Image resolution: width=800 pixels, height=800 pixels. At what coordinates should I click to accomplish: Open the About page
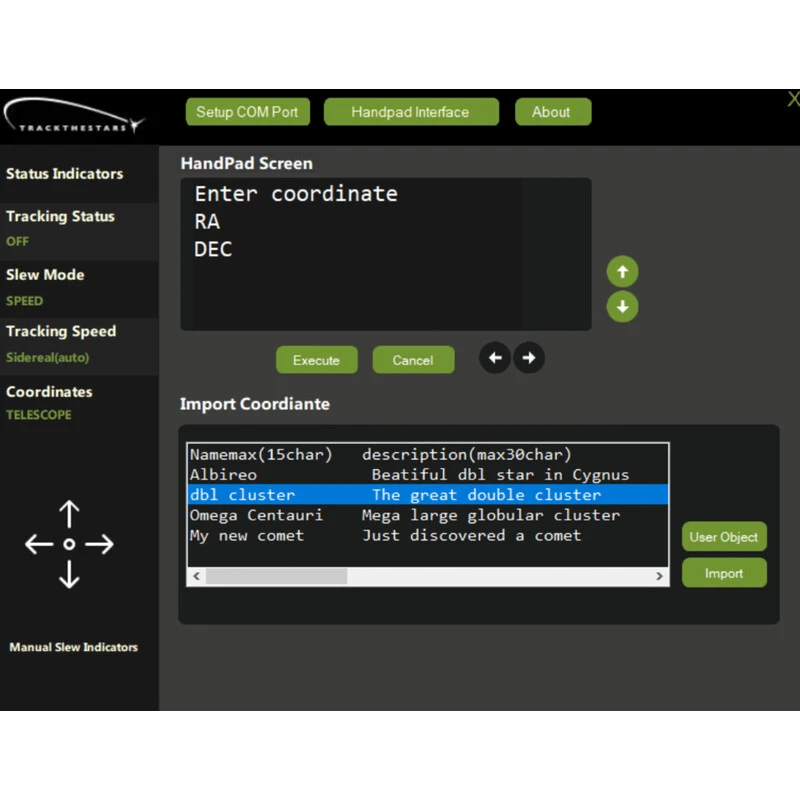[x=551, y=112]
